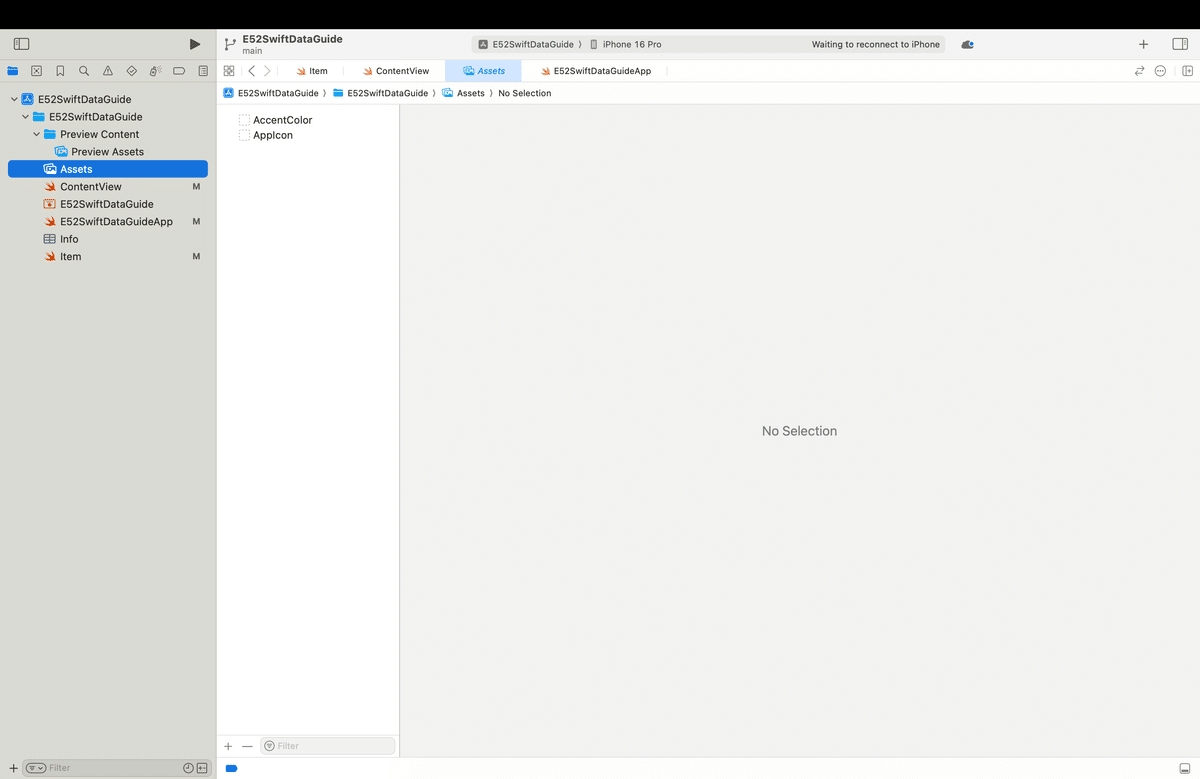The width and height of the screenshot is (1200, 779).
Task: Add a new file via navigator plus
Action: 13,768
